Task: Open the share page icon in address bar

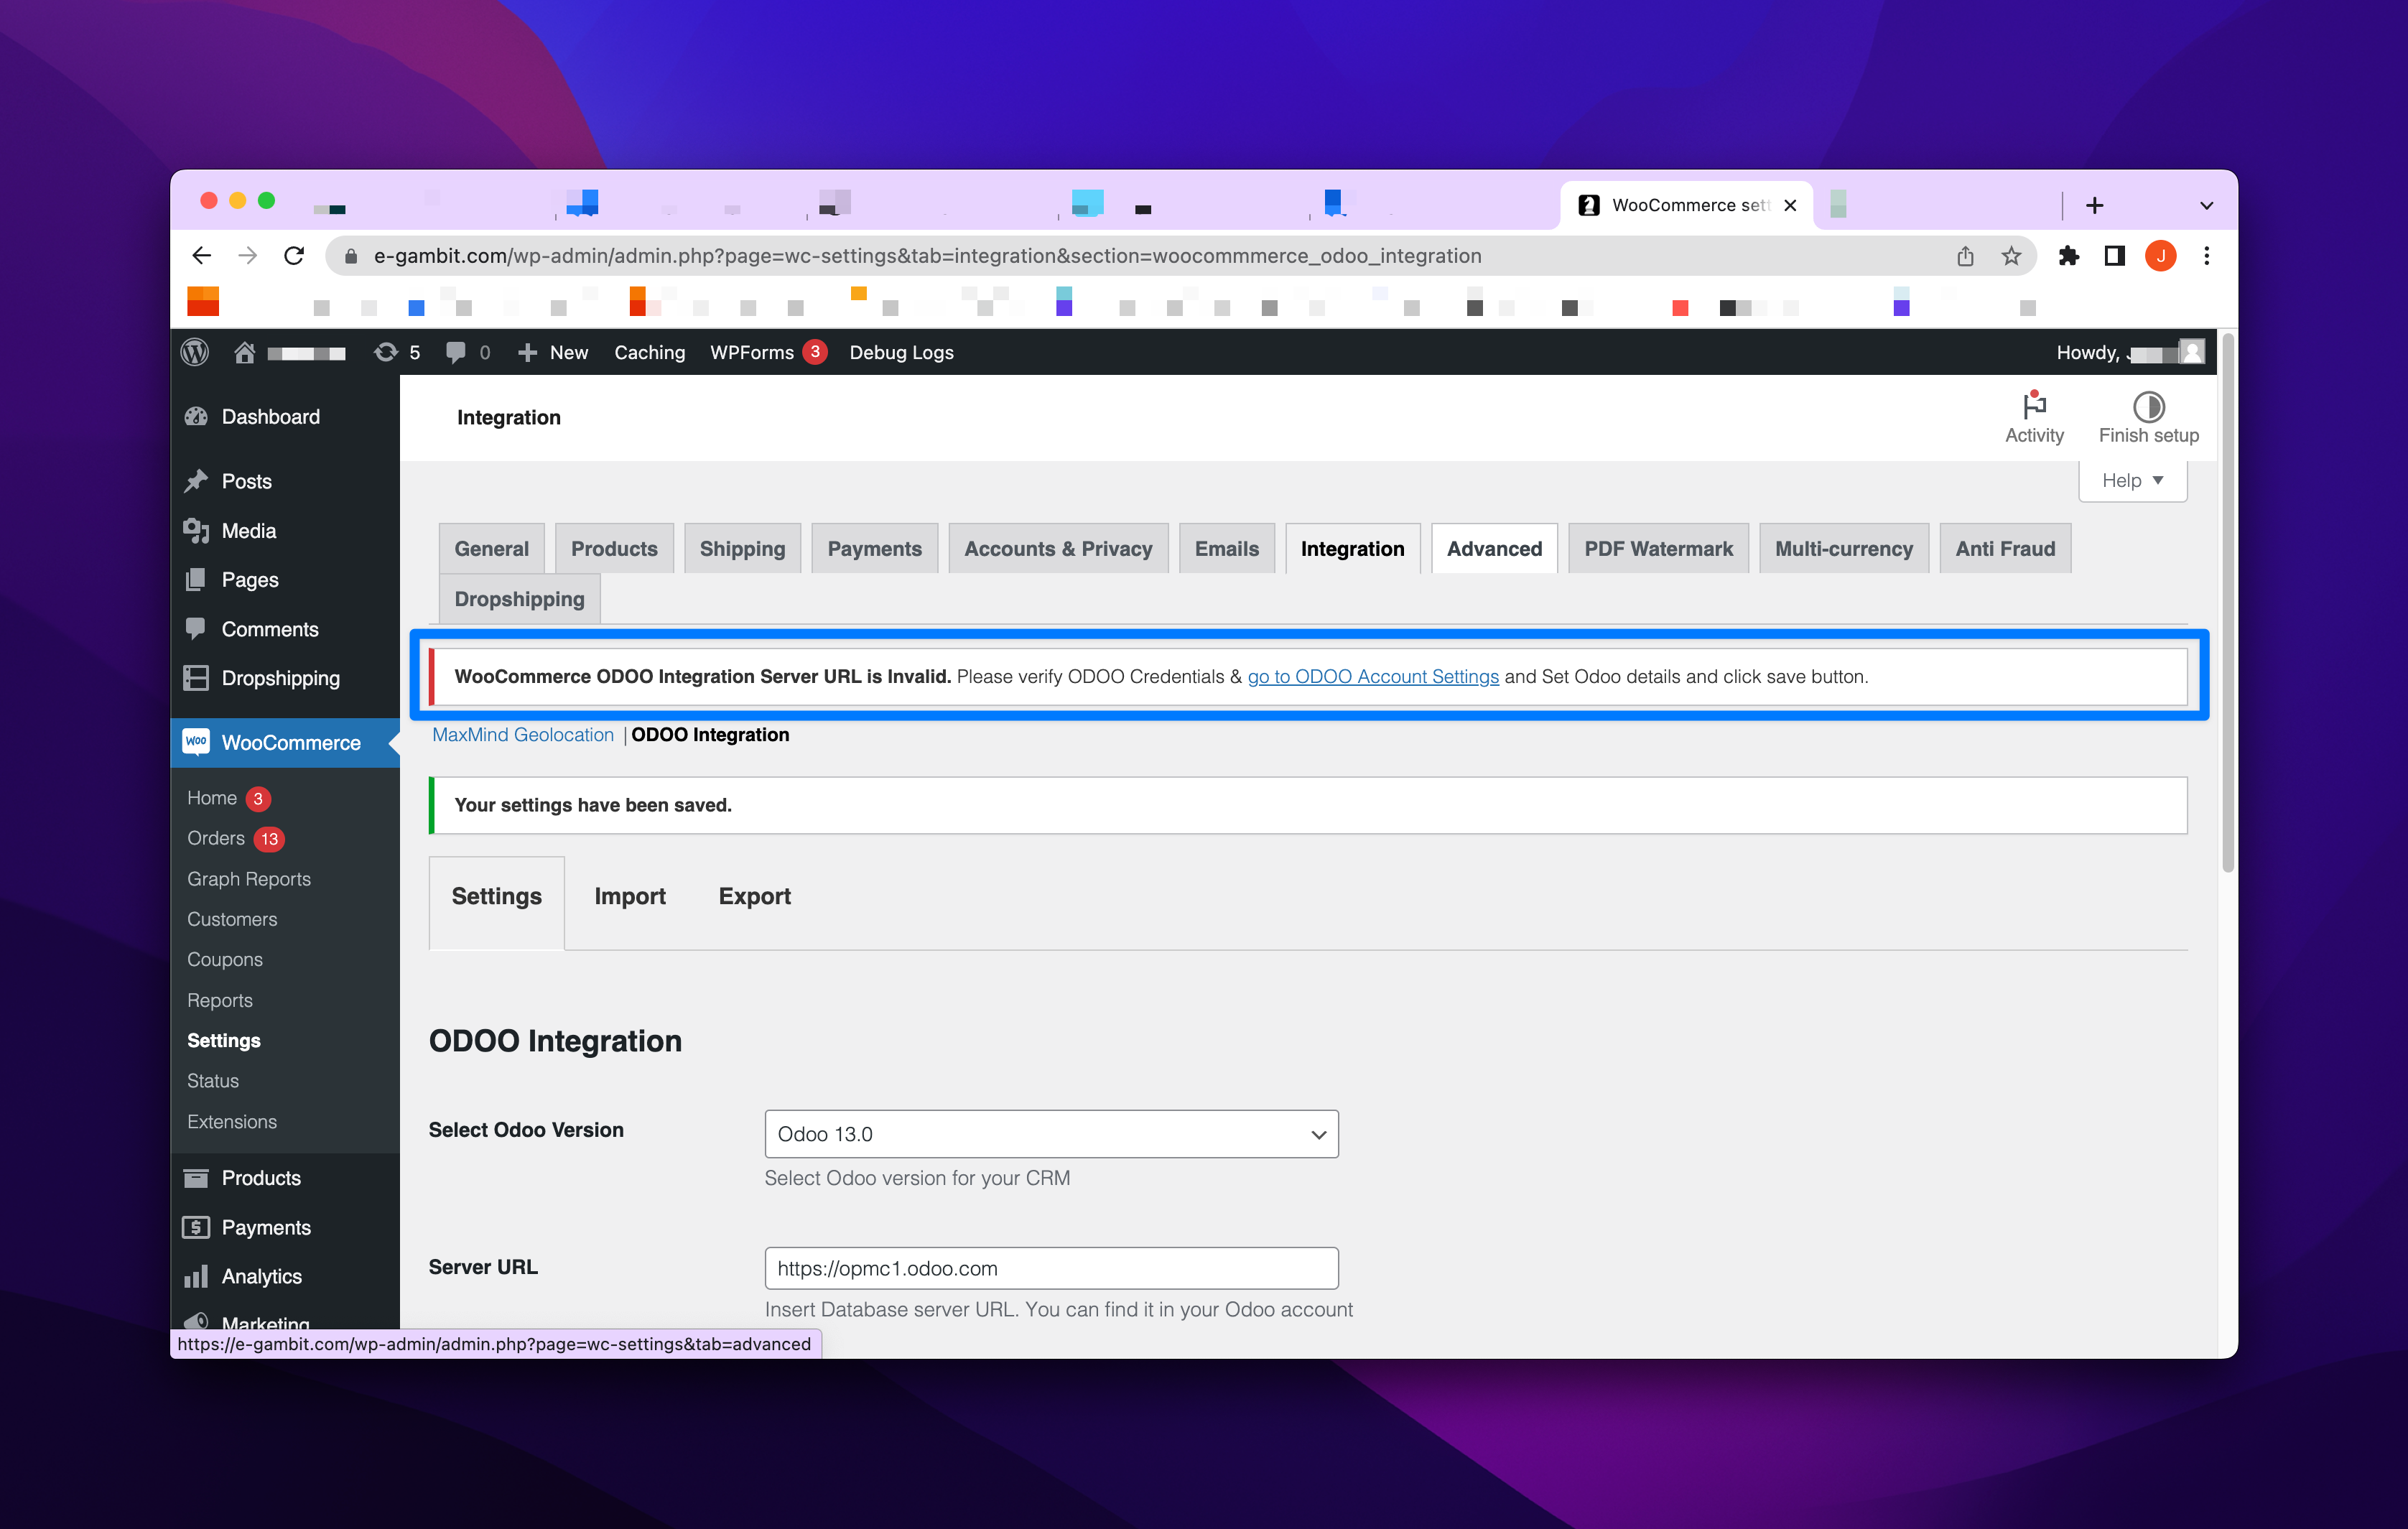Action: [x=1965, y=256]
